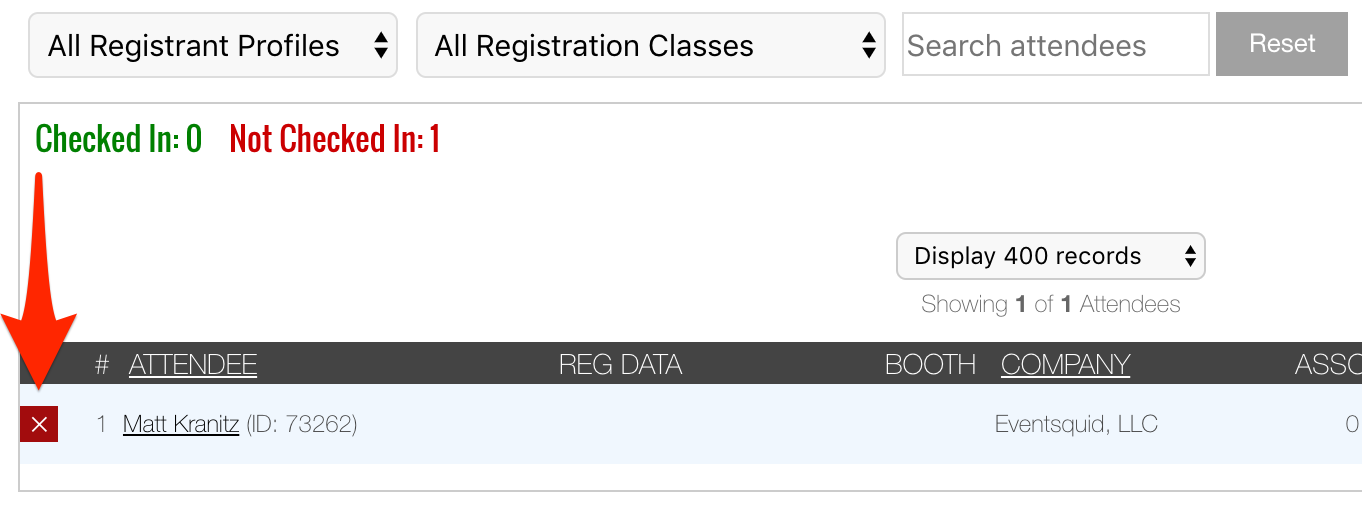The height and width of the screenshot is (512, 1362).
Task: Open Matt Kranitz attendee link
Action: click(181, 424)
